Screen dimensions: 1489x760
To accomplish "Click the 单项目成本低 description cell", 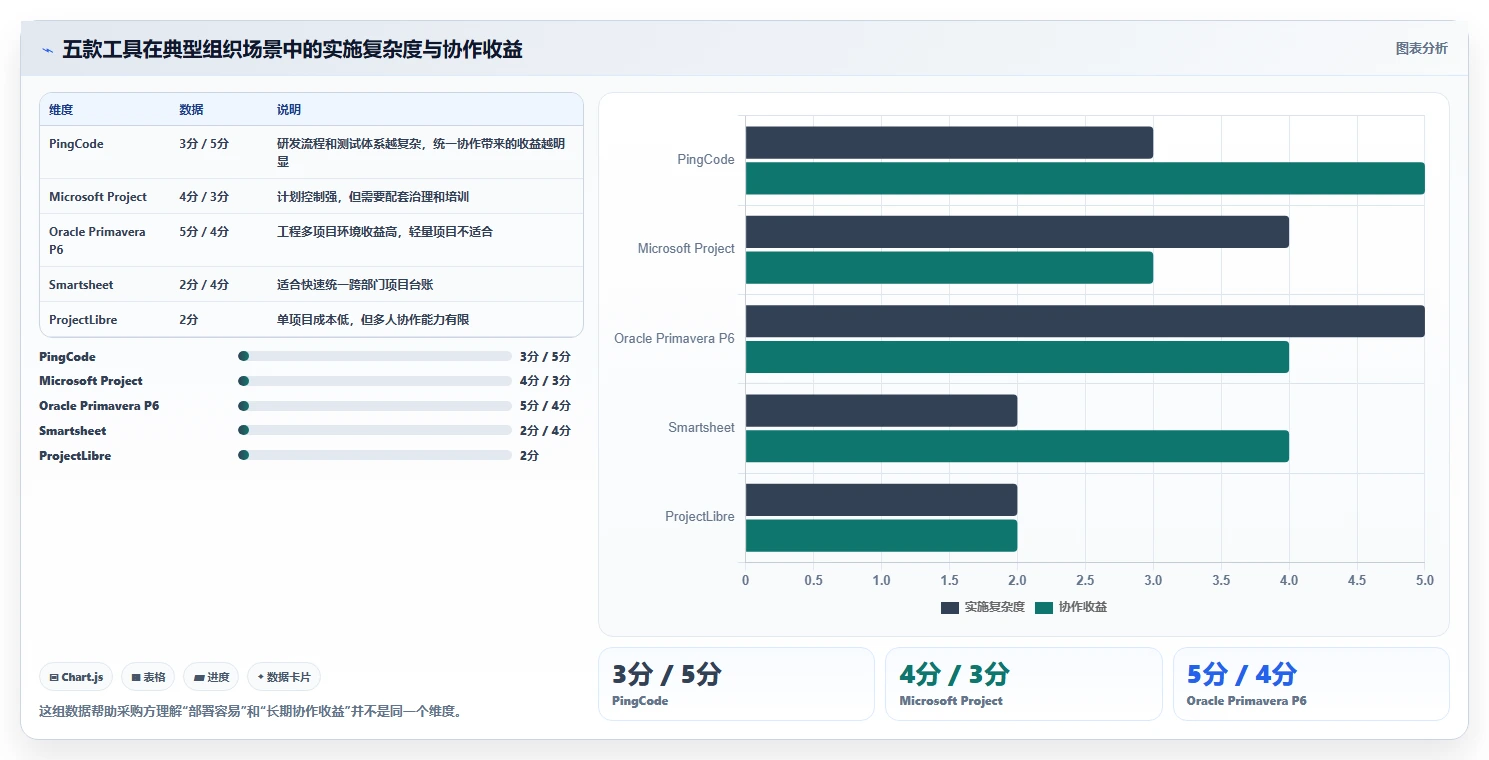I will click(x=373, y=320).
